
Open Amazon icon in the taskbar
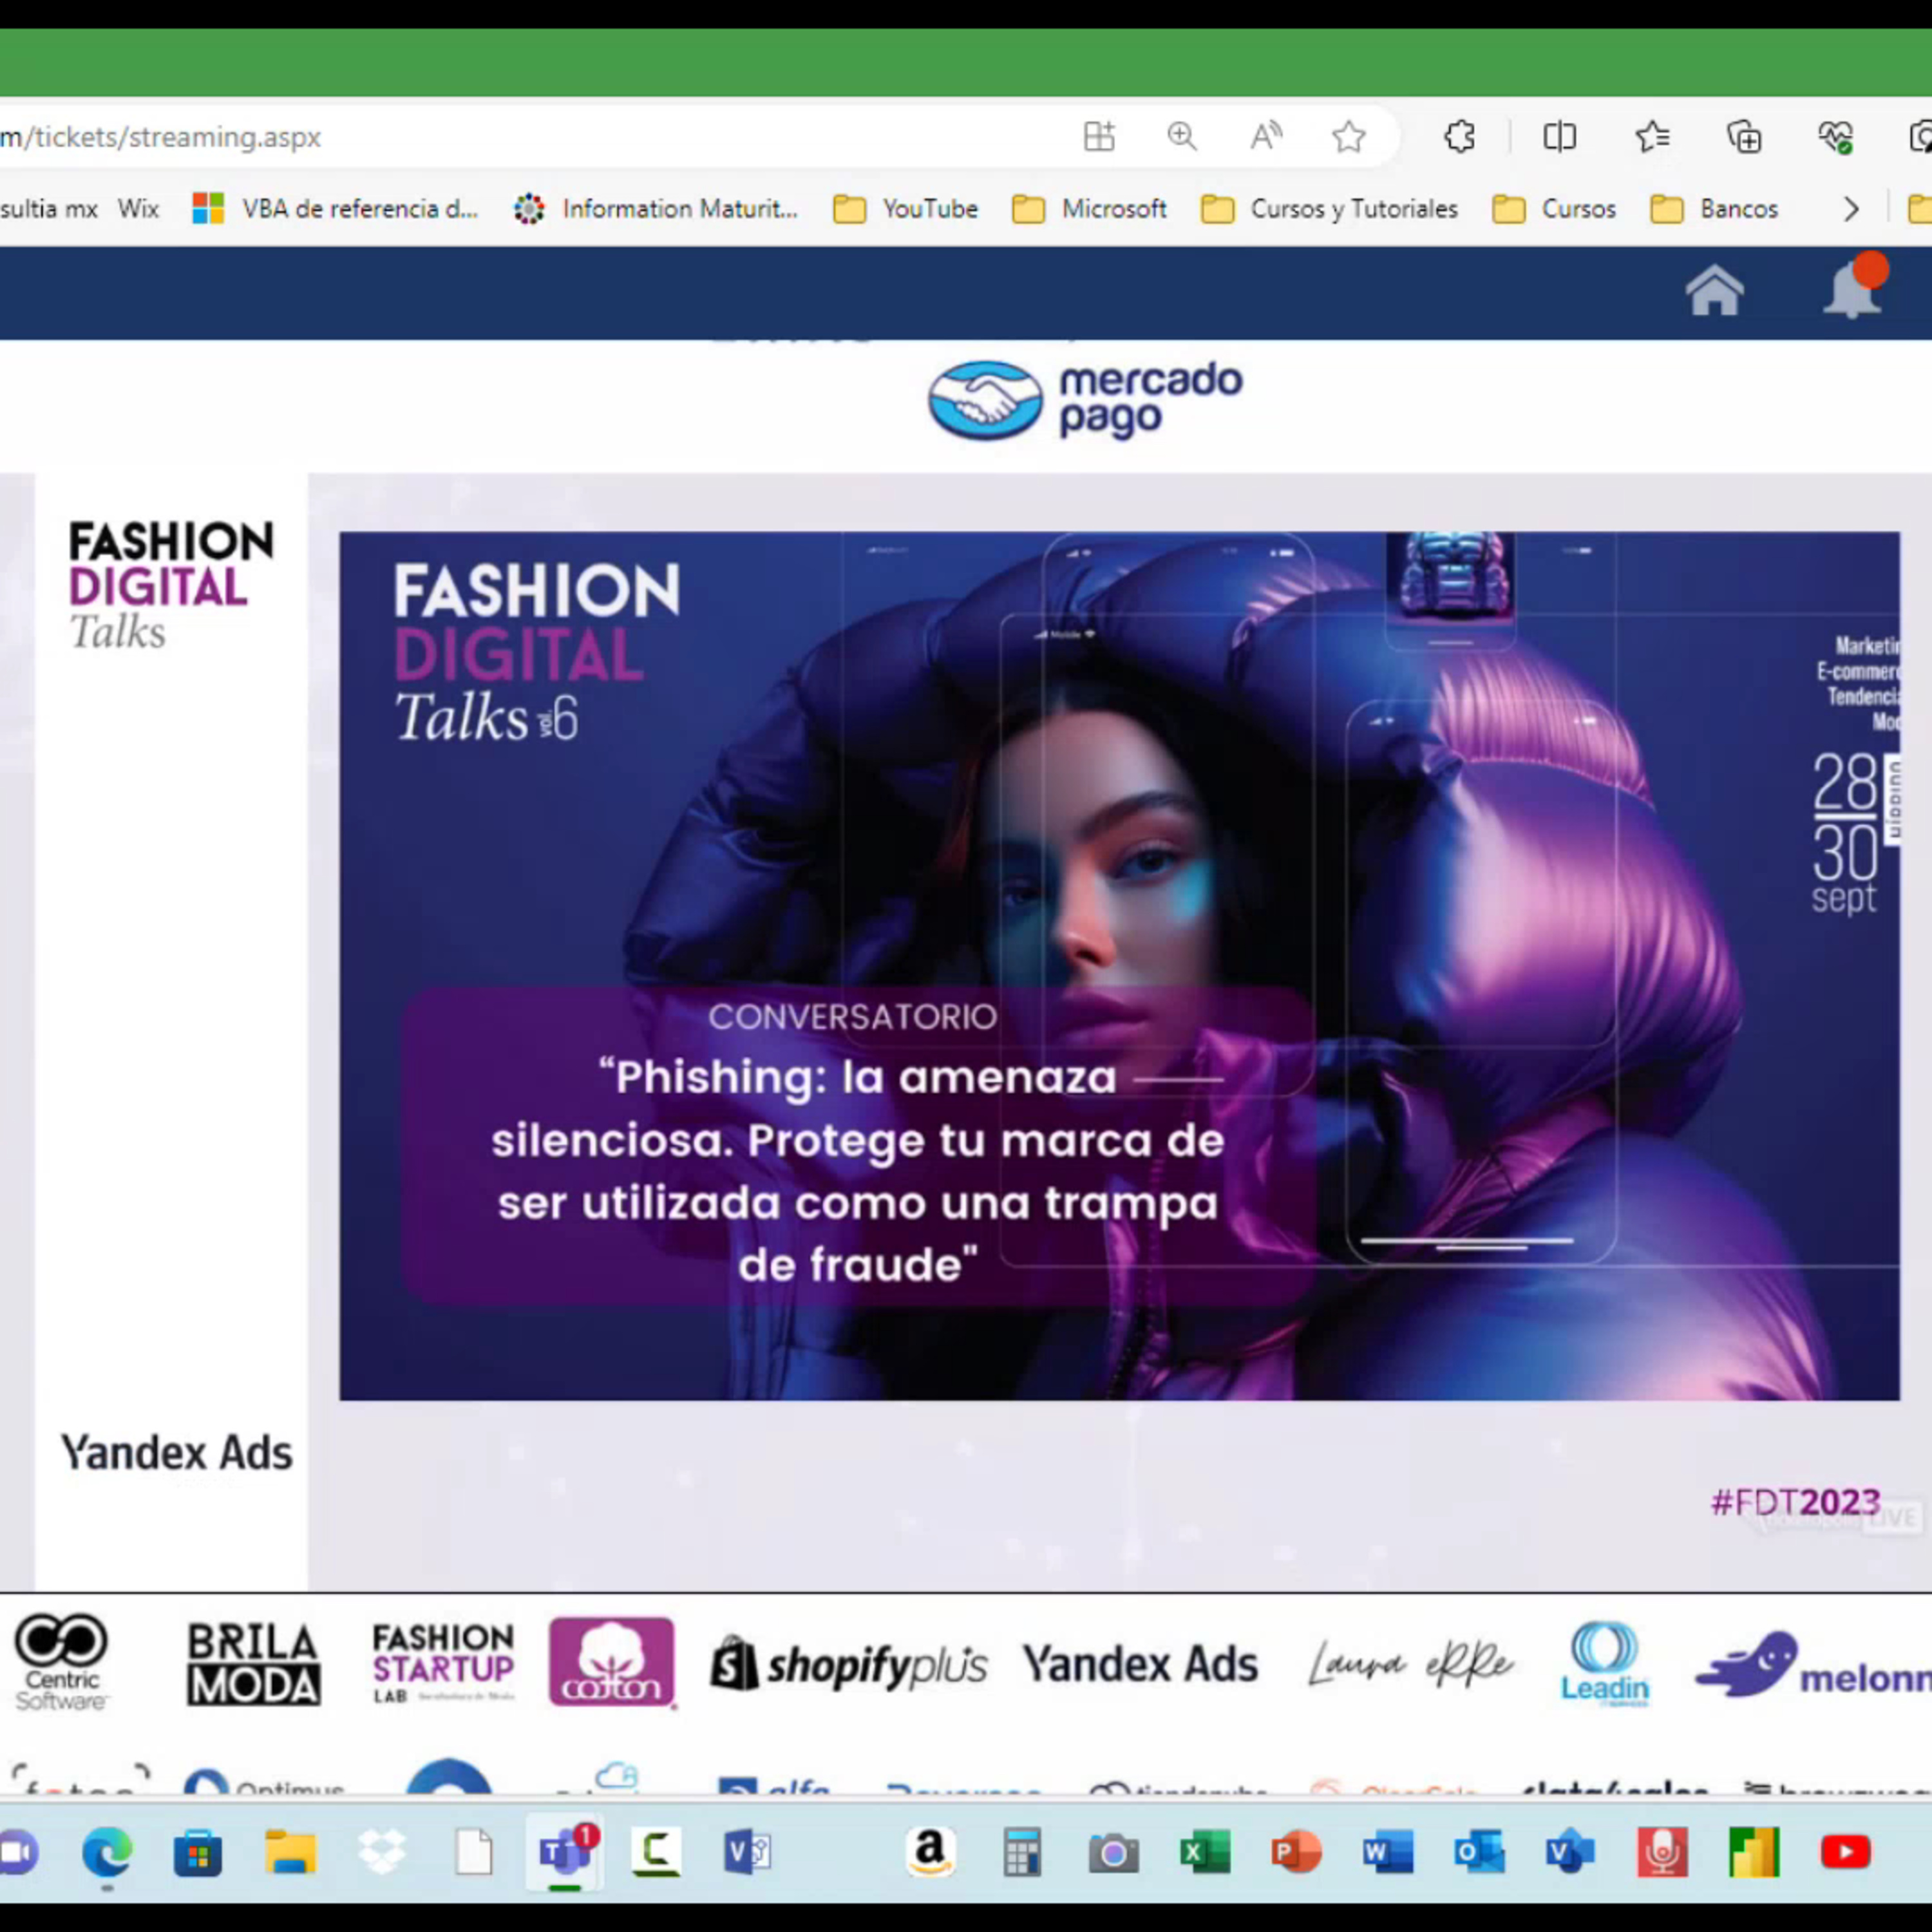(x=930, y=1853)
